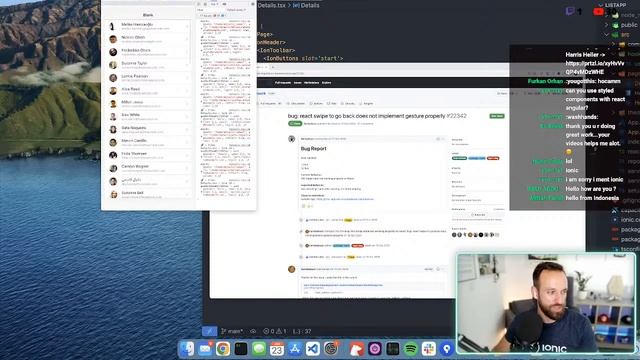Viewport: 640px width, 360px height.
Task: Click the green label in issue sidebar
Action: [x=459, y=158]
